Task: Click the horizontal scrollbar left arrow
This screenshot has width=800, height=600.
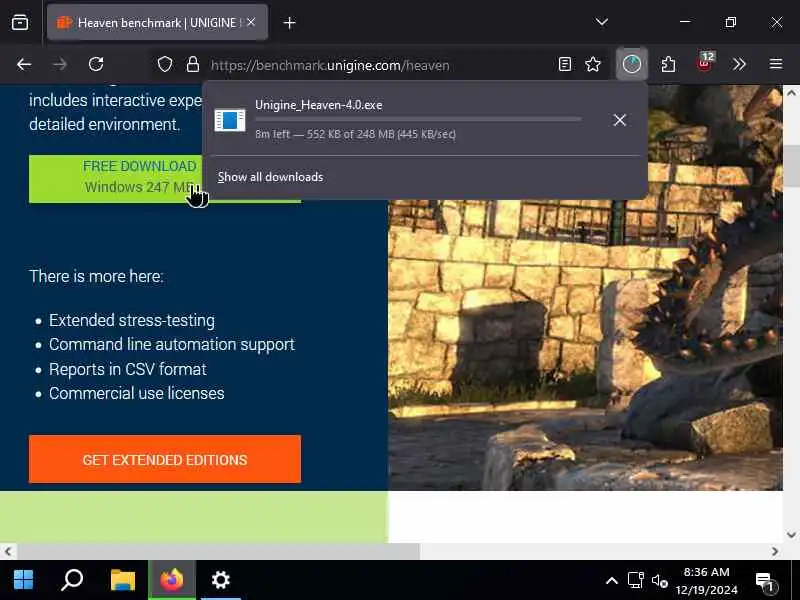Action: [8, 552]
